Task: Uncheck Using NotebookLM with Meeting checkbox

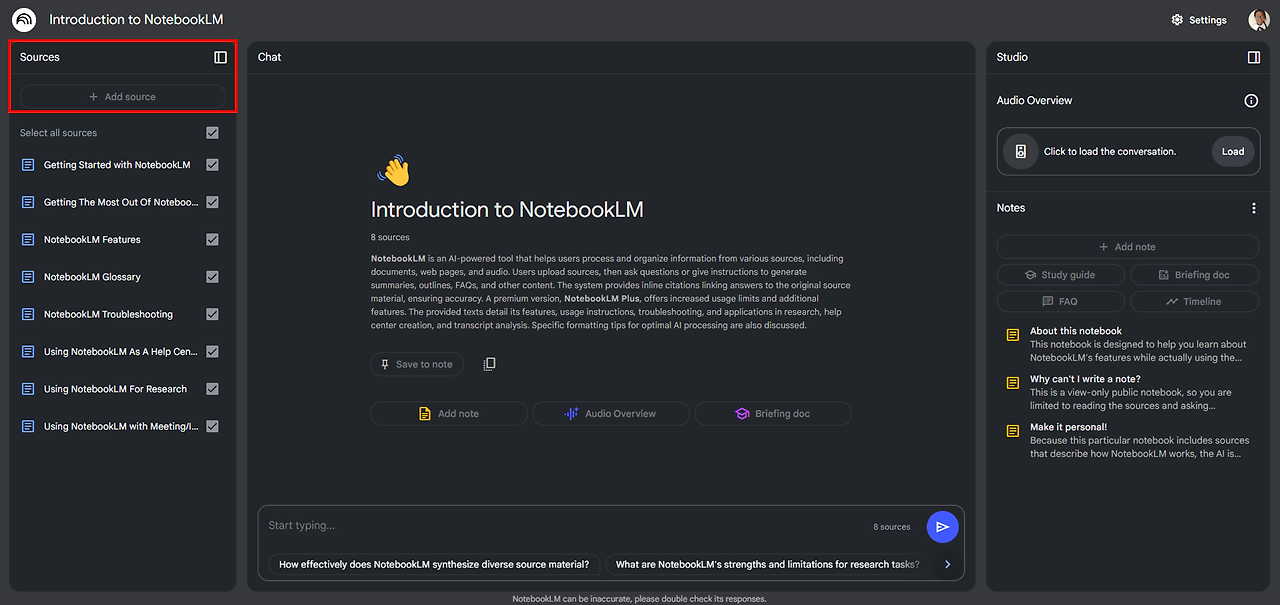Action: coord(212,426)
